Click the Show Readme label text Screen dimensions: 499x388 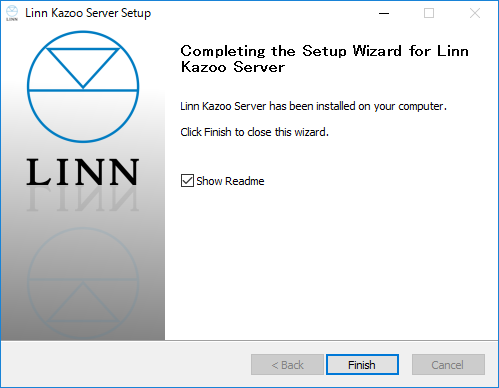[x=230, y=181]
